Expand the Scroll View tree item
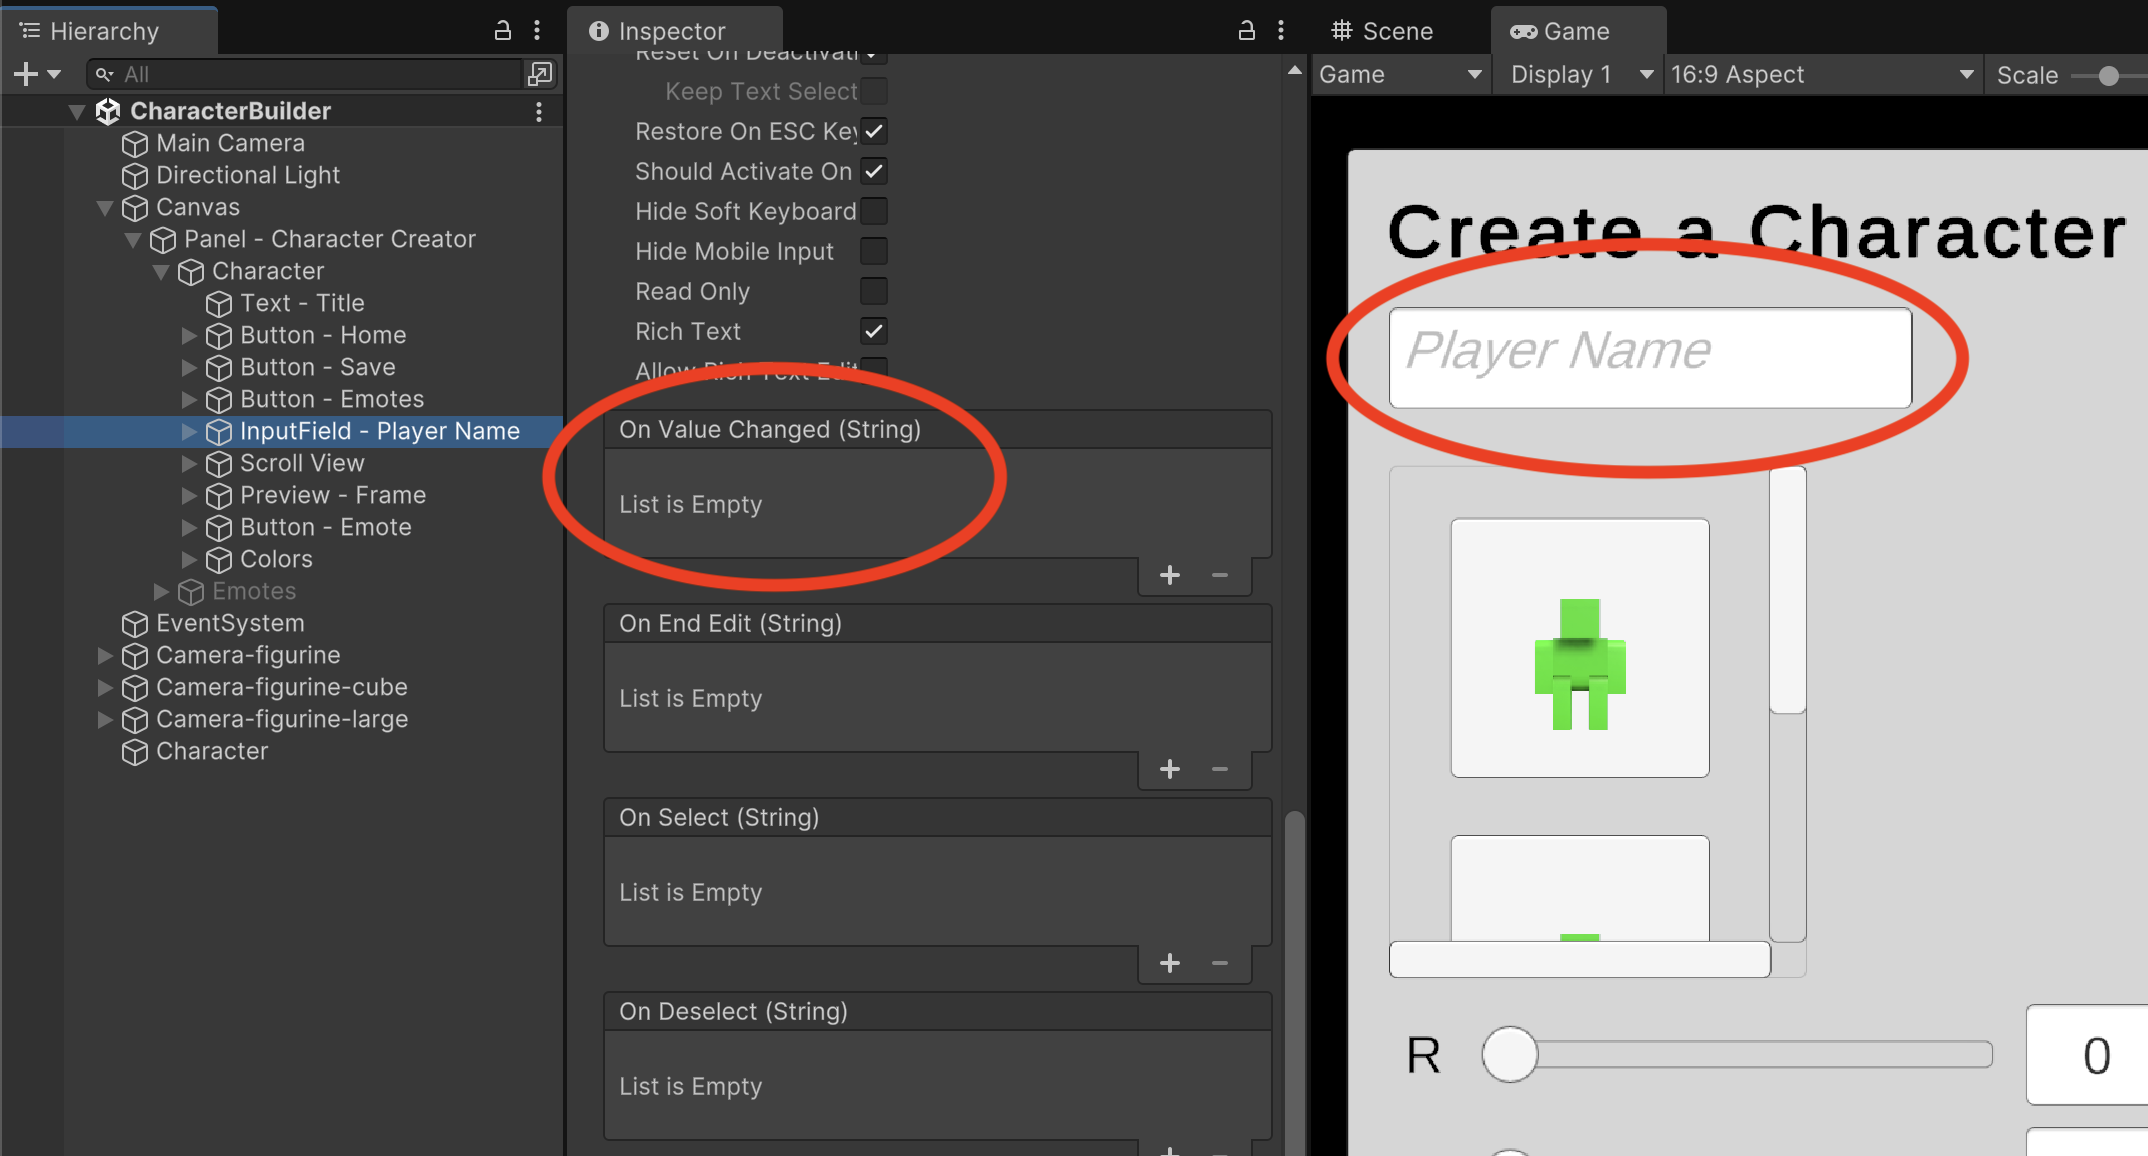This screenshot has width=2148, height=1156. [189, 464]
